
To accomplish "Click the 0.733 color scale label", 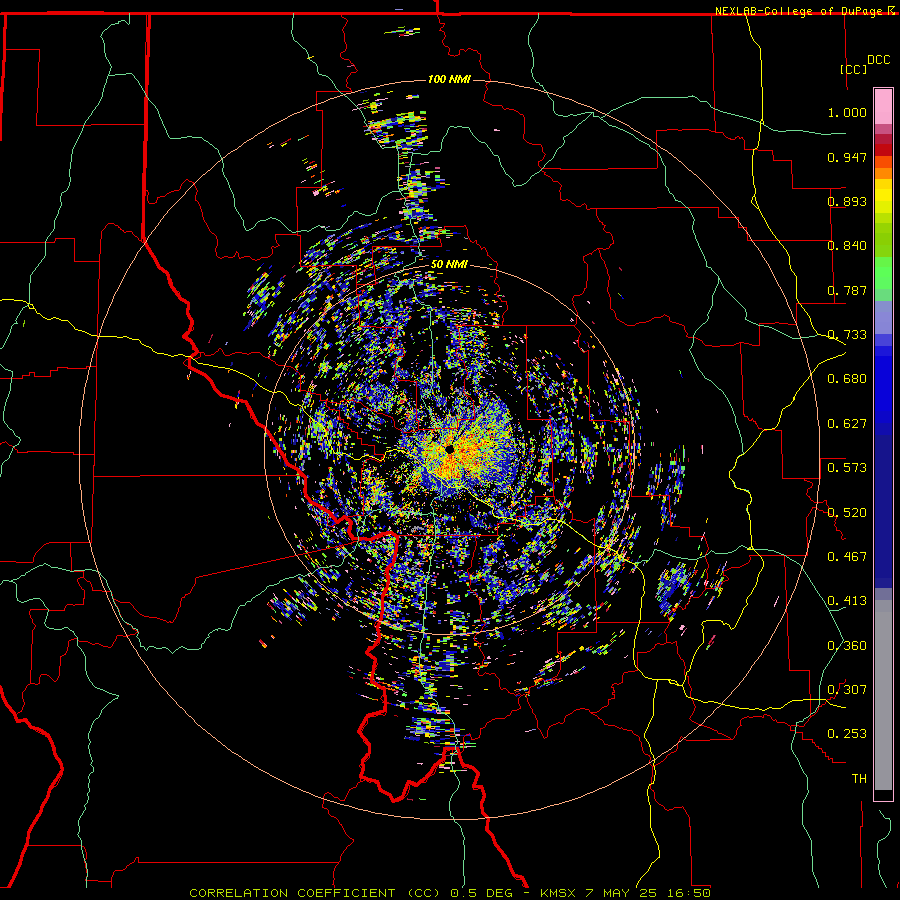I will point(847,335).
